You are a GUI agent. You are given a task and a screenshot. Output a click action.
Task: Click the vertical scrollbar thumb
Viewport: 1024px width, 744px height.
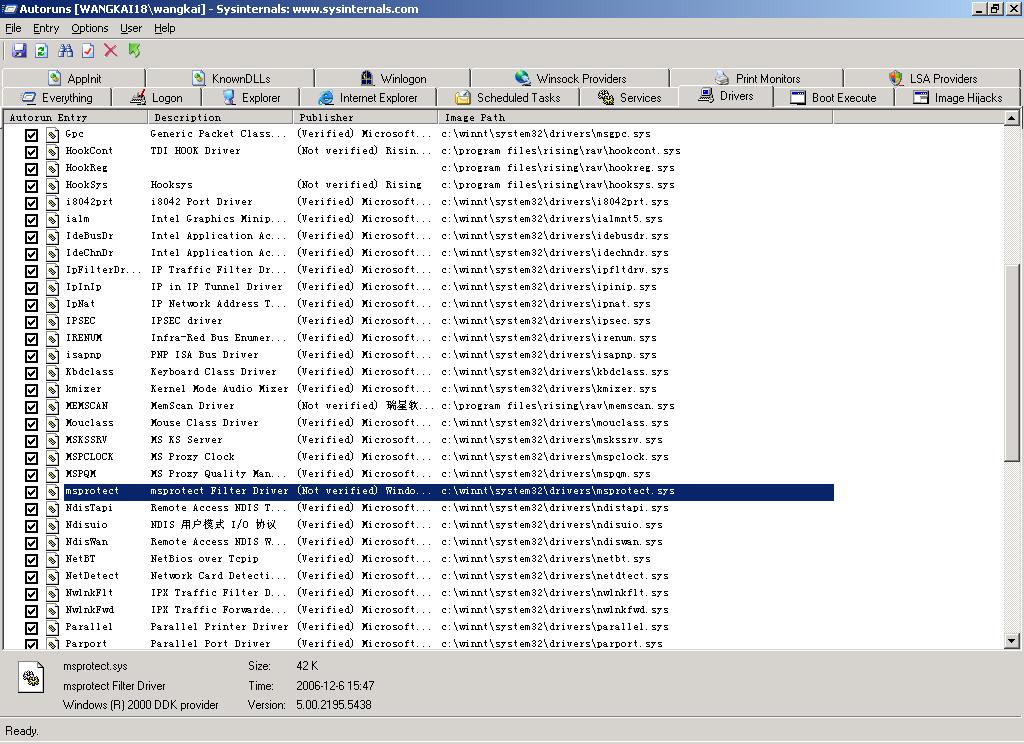tap(1011, 363)
